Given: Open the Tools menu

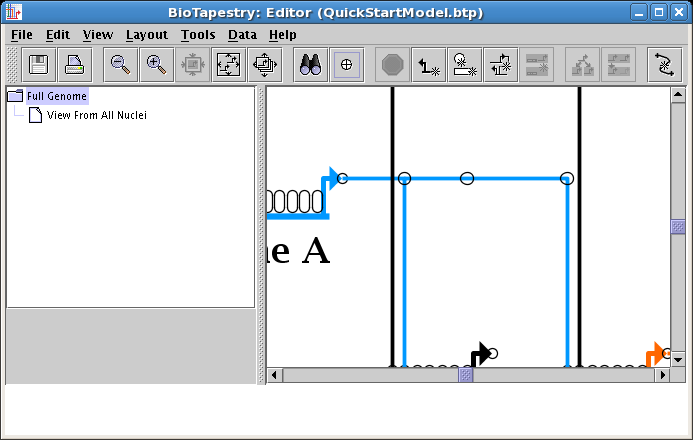Looking at the screenshot, I should (198, 34).
